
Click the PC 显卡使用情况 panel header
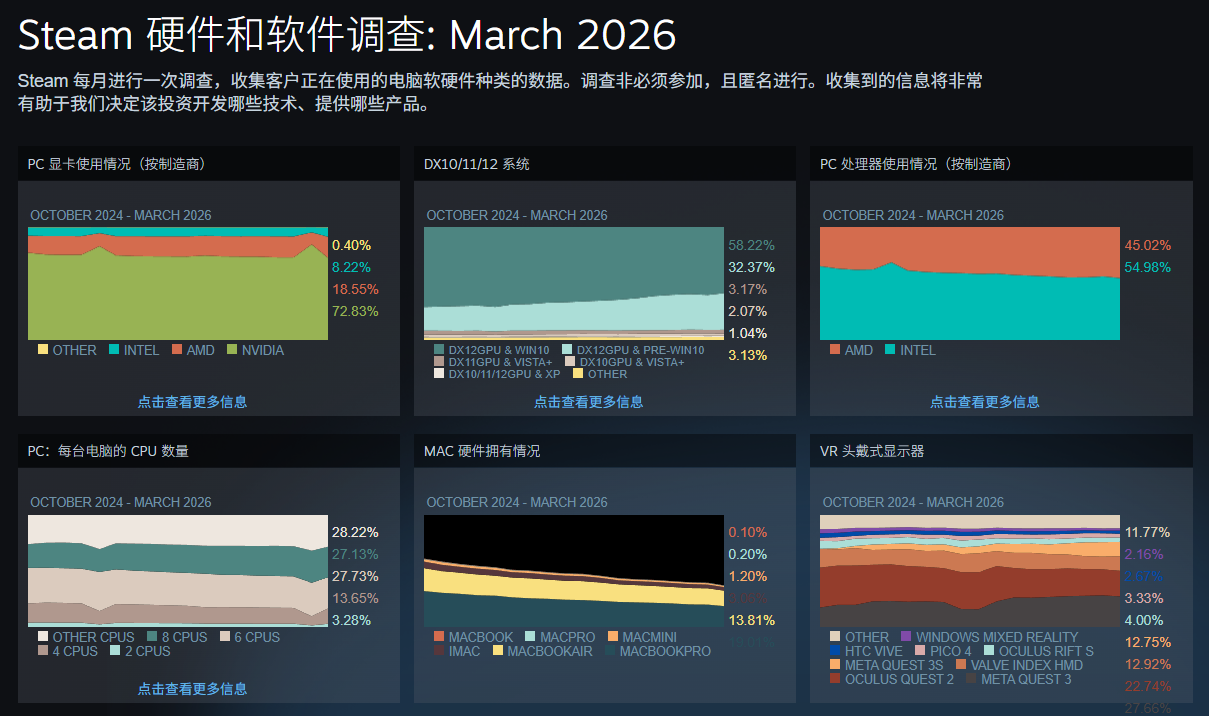(118, 164)
